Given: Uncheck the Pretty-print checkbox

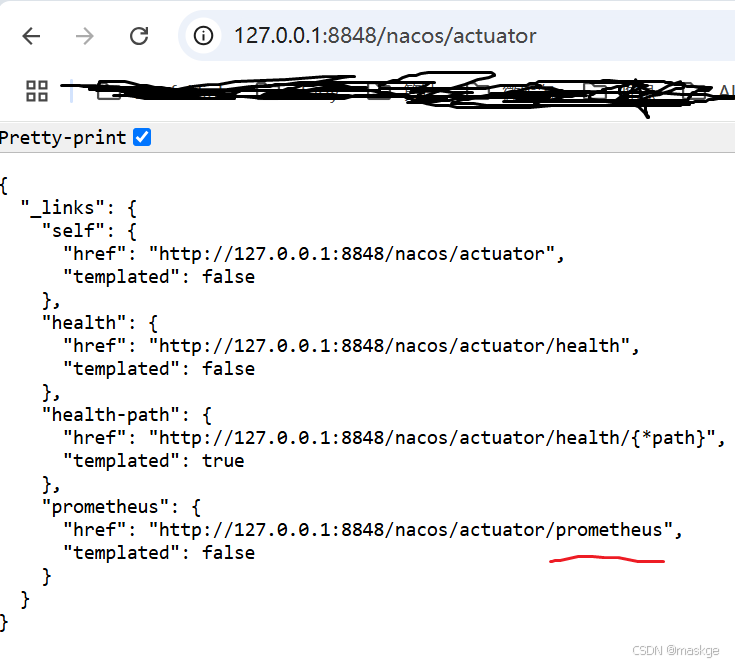Looking at the screenshot, I should tap(142, 137).
